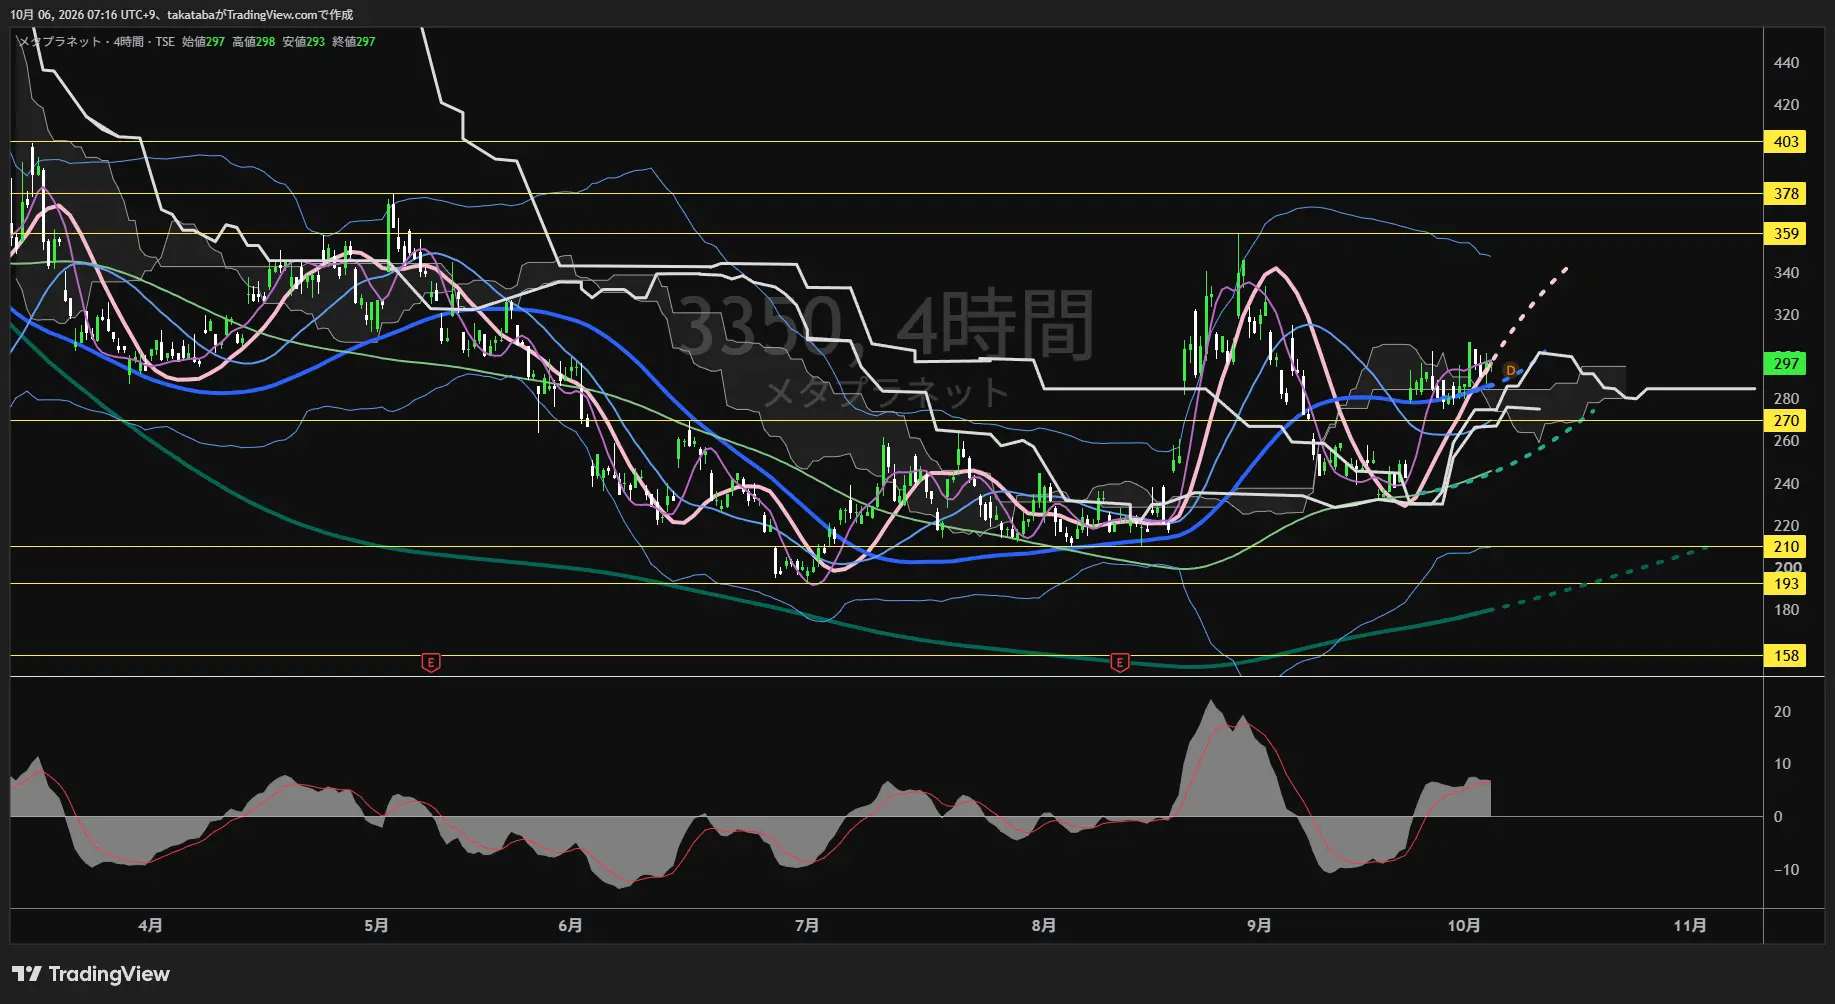Click 440 on the price axis

click(1786, 63)
